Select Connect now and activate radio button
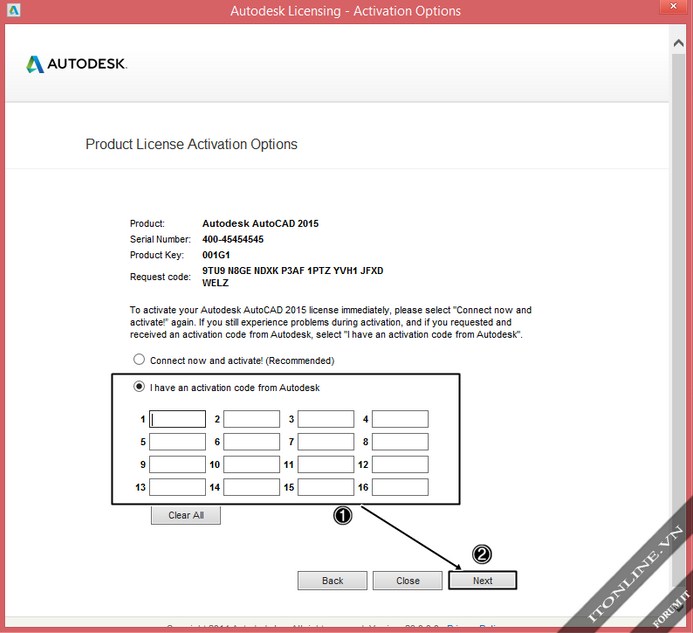This screenshot has width=693, height=633. tap(139, 360)
